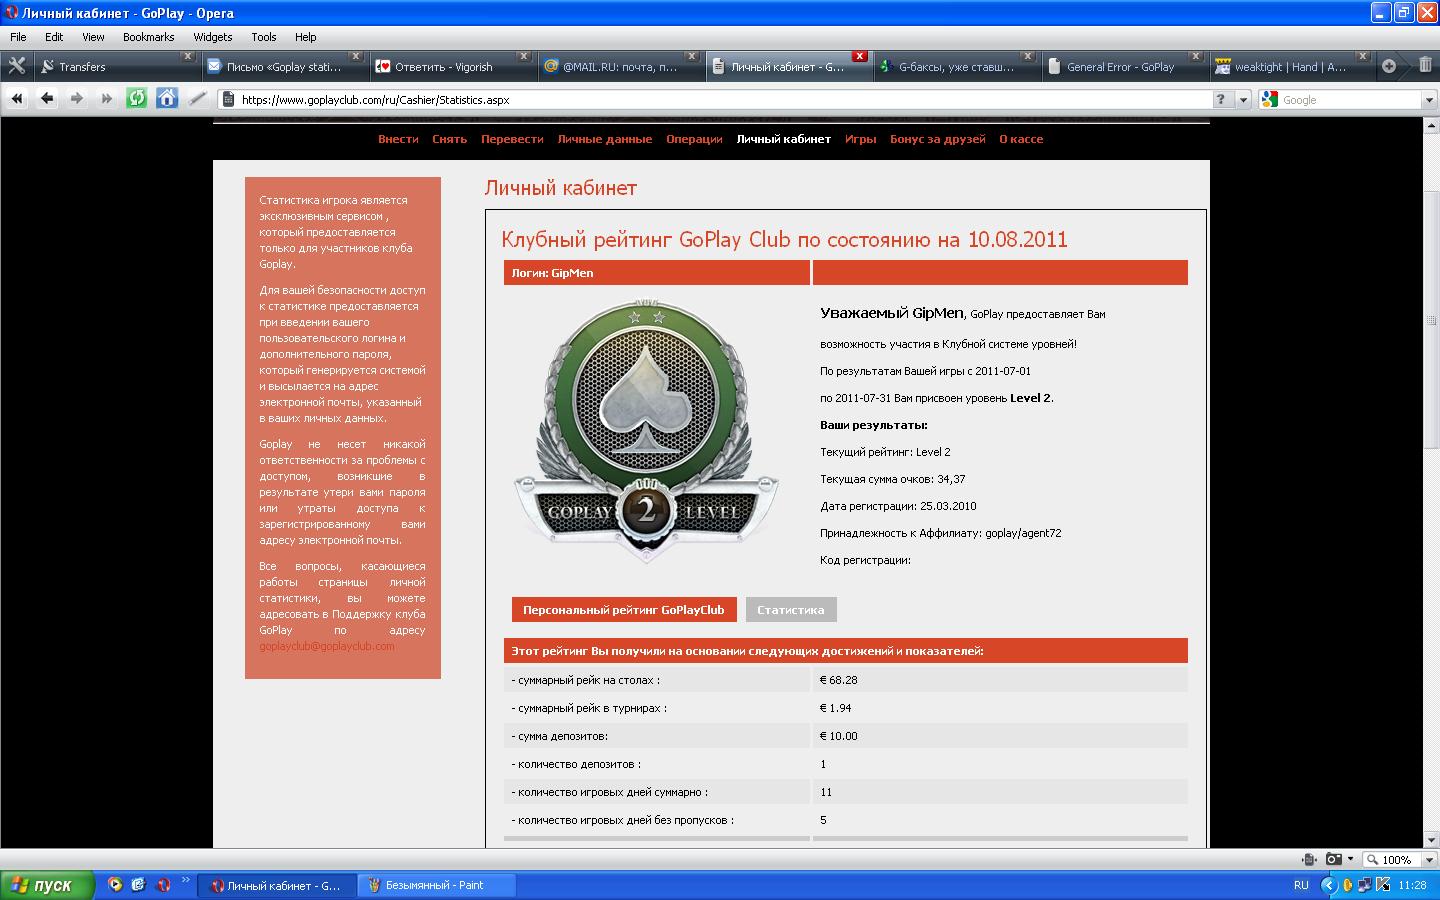Open the address bar history dropdown

(1243, 100)
